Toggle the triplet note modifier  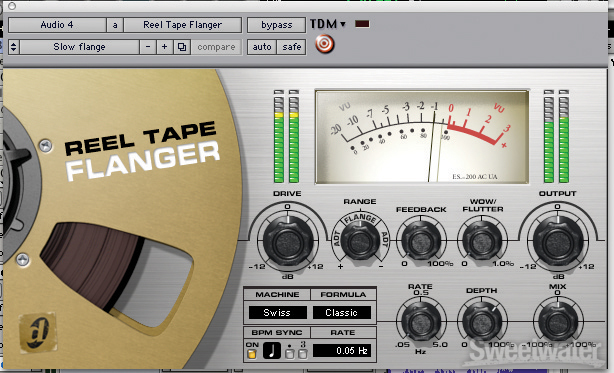tap(303, 353)
